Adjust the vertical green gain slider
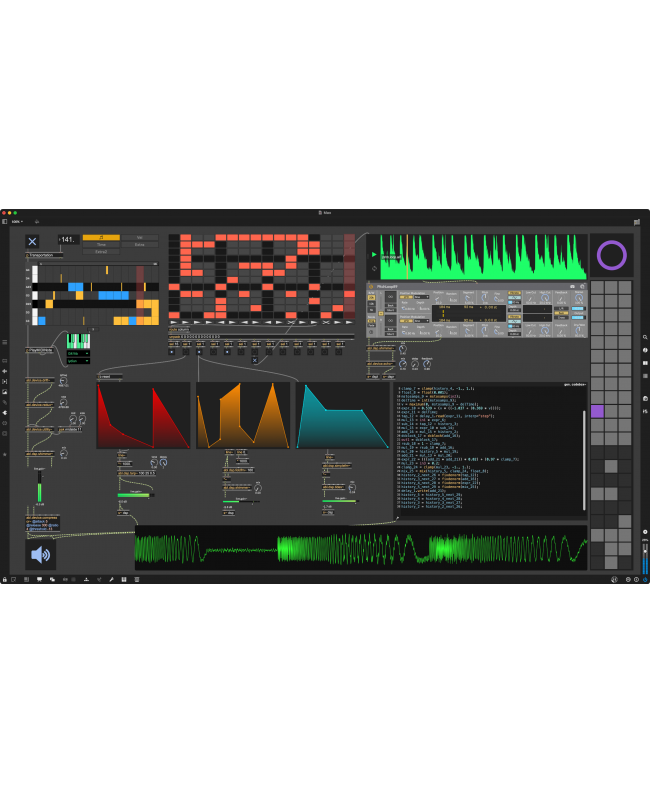This screenshot has height=794, width=650. (39, 486)
